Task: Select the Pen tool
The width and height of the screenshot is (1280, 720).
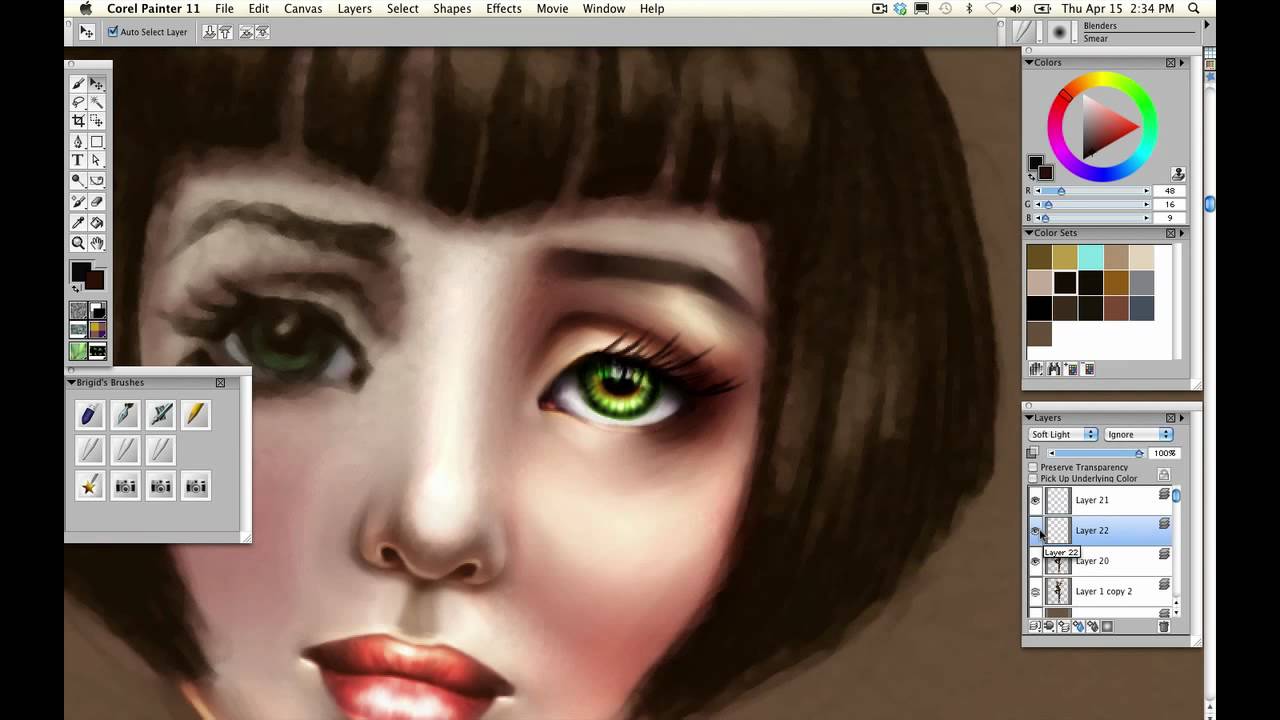Action: click(78, 142)
